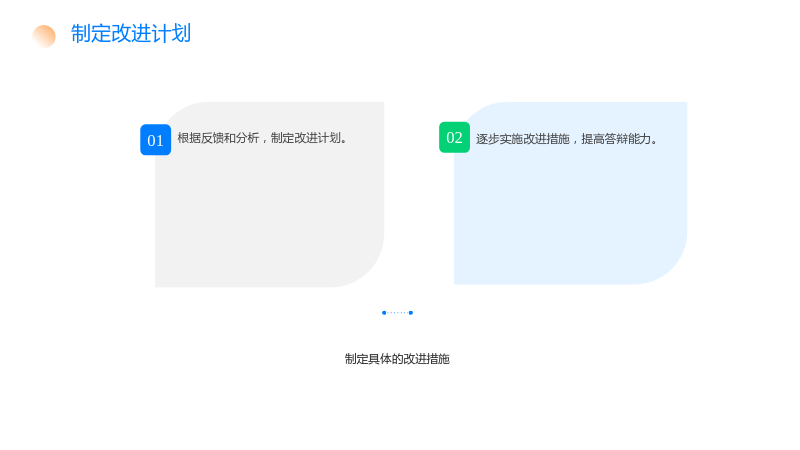Click the phrase 根据反馈和分析 in the gray card

pyautogui.click(x=218, y=138)
